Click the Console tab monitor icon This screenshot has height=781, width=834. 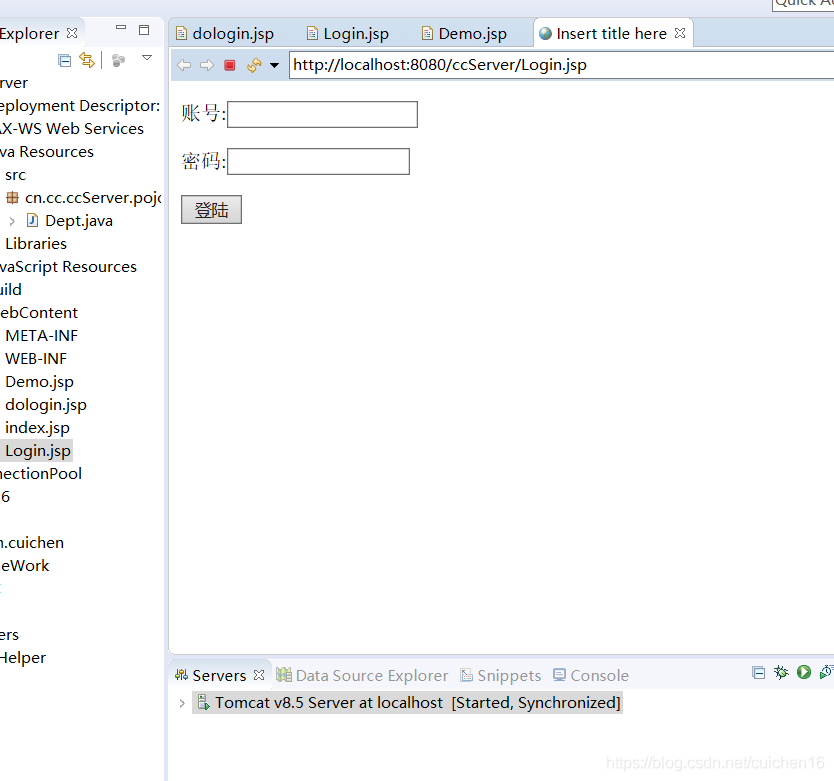pos(560,675)
